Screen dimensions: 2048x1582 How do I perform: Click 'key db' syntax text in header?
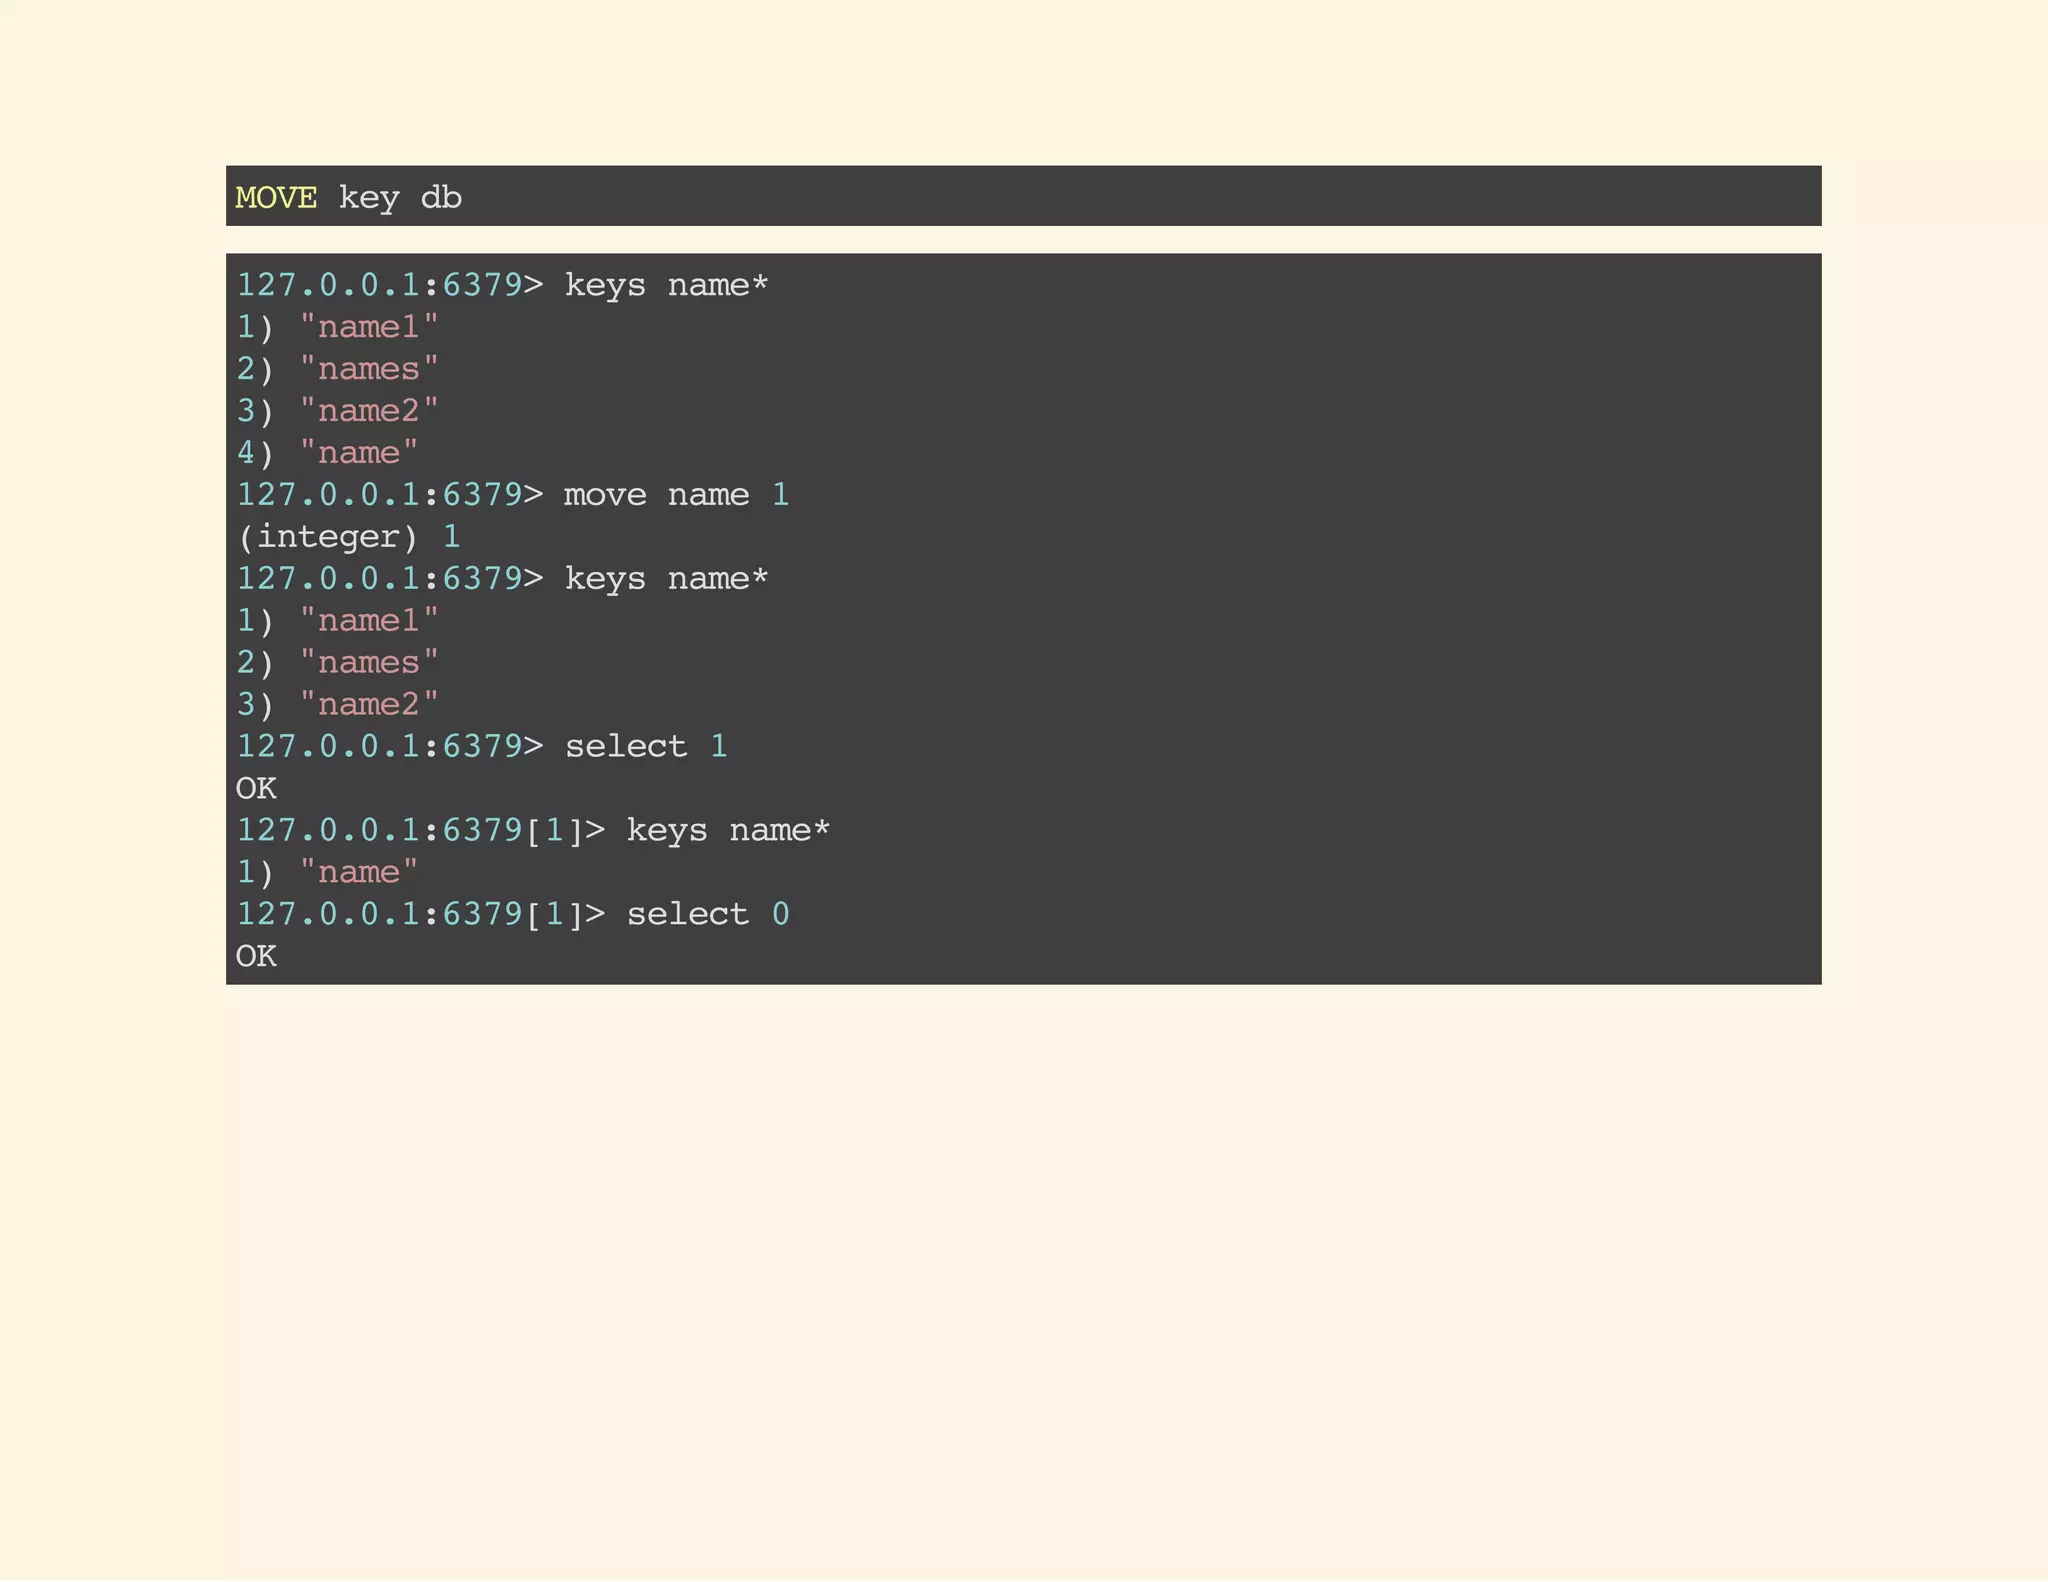[400, 197]
